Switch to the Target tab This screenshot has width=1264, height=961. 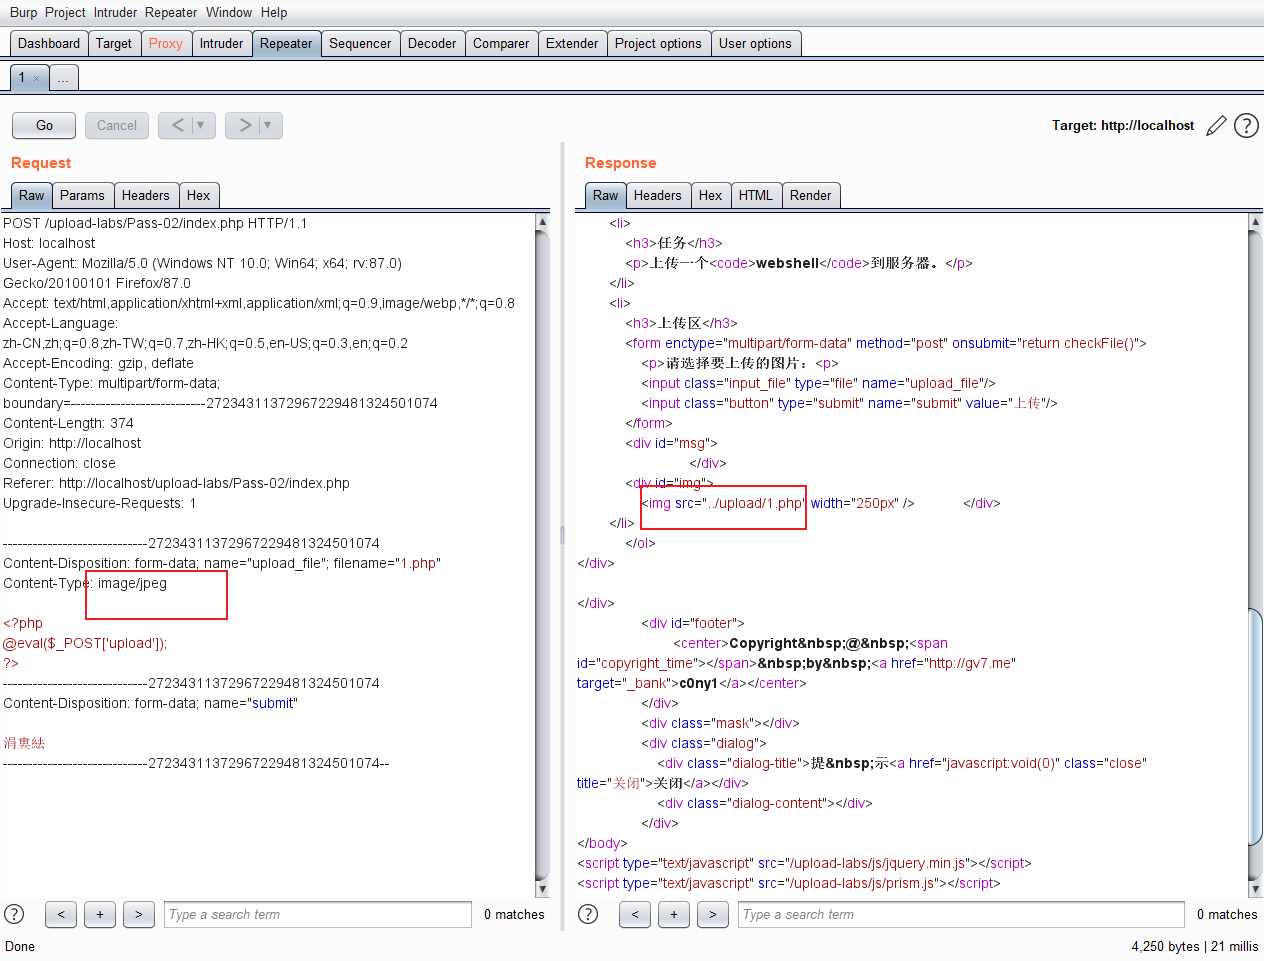coord(114,43)
